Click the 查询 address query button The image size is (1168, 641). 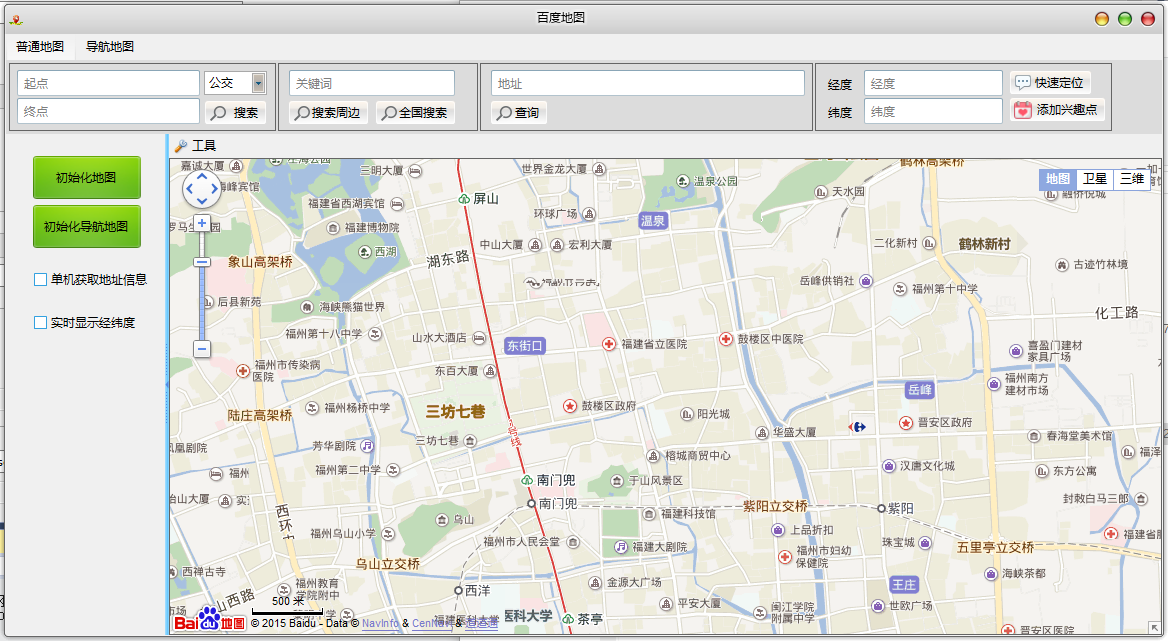coord(518,112)
